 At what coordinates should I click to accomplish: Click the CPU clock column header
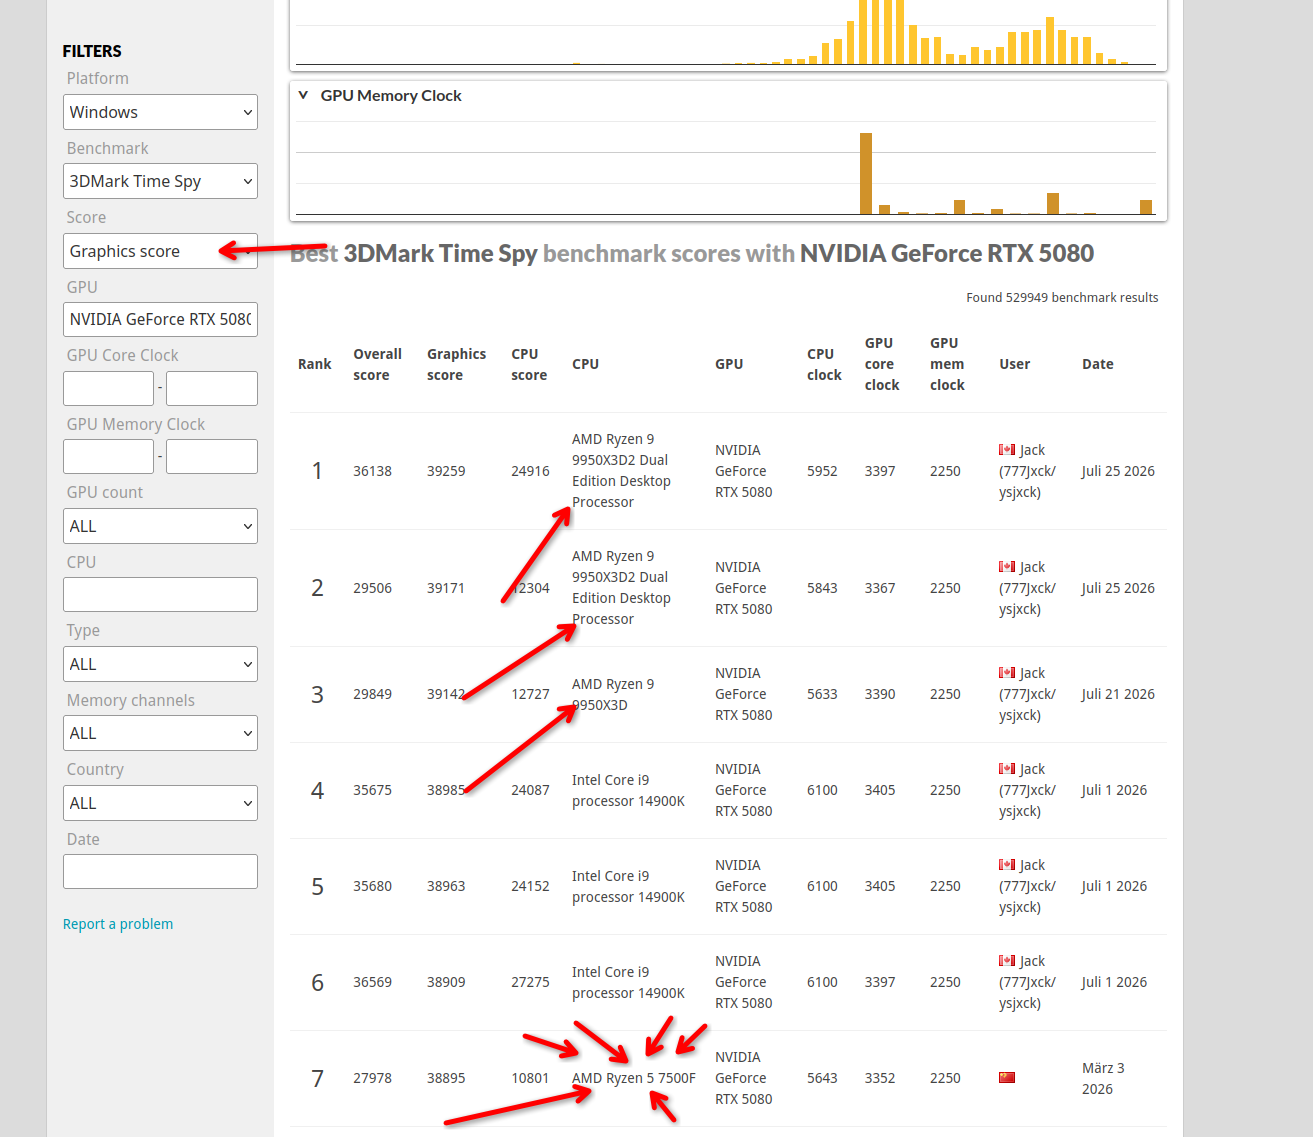824,364
